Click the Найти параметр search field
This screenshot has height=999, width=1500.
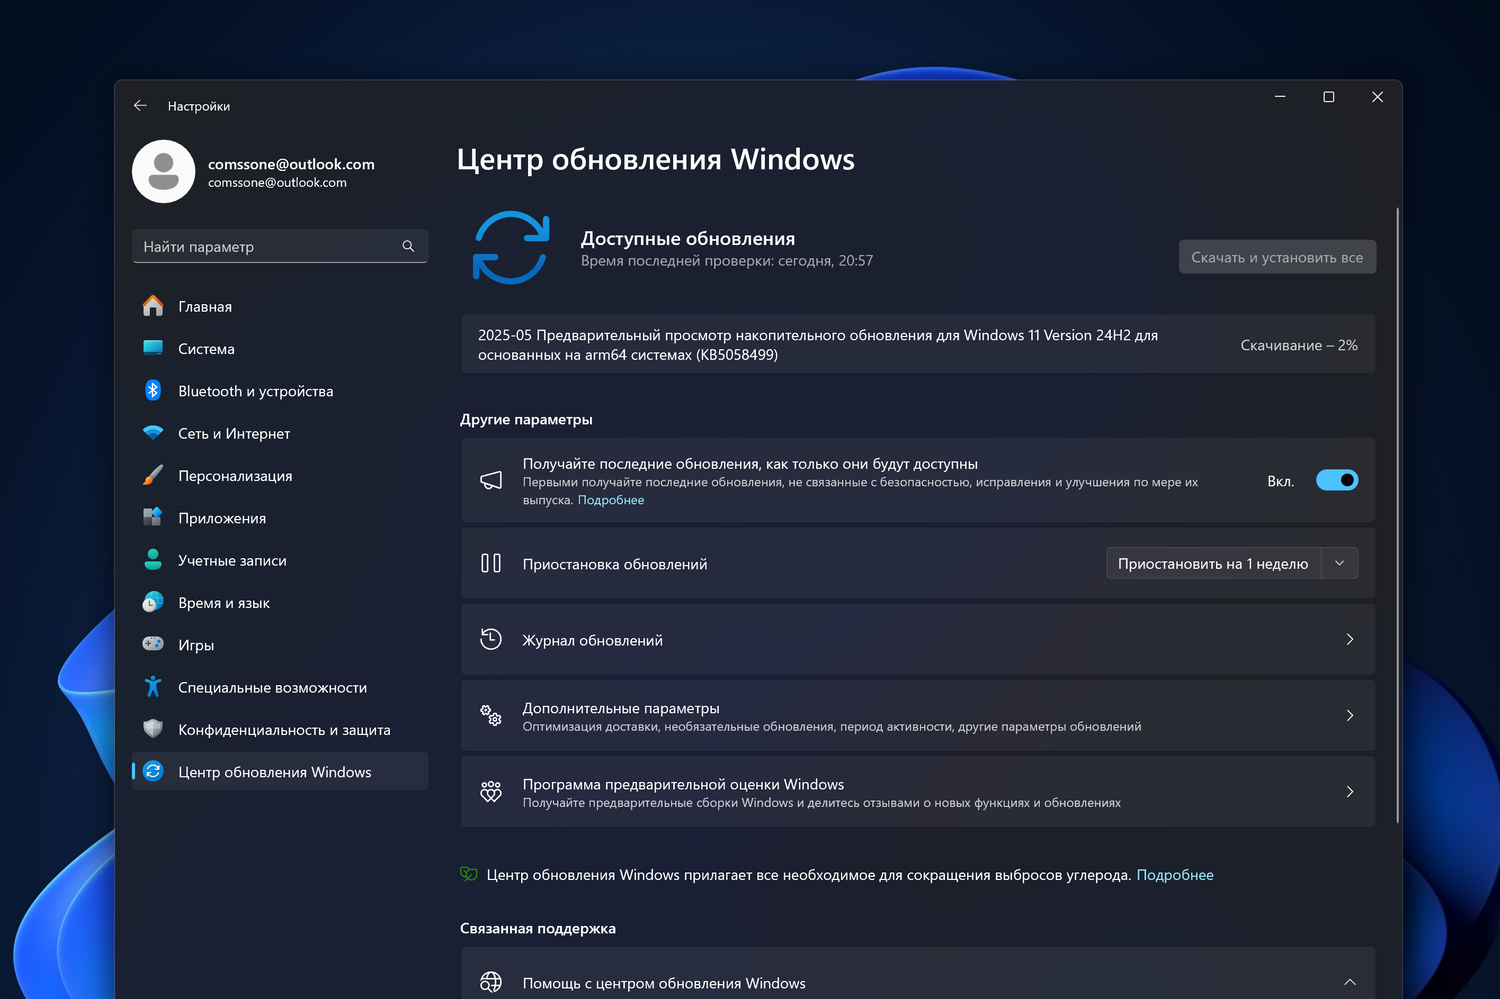tap(280, 246)
